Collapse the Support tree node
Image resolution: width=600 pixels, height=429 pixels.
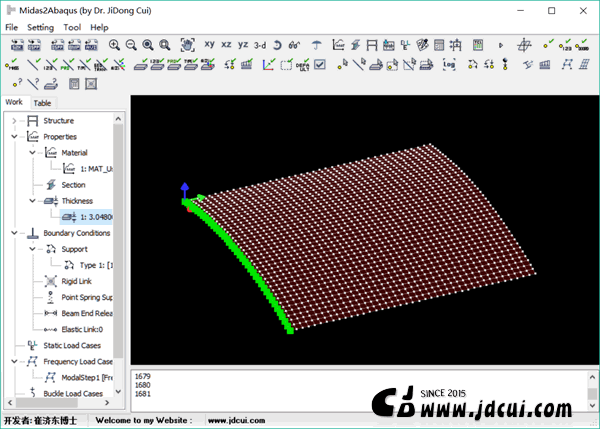coord(33,249)
